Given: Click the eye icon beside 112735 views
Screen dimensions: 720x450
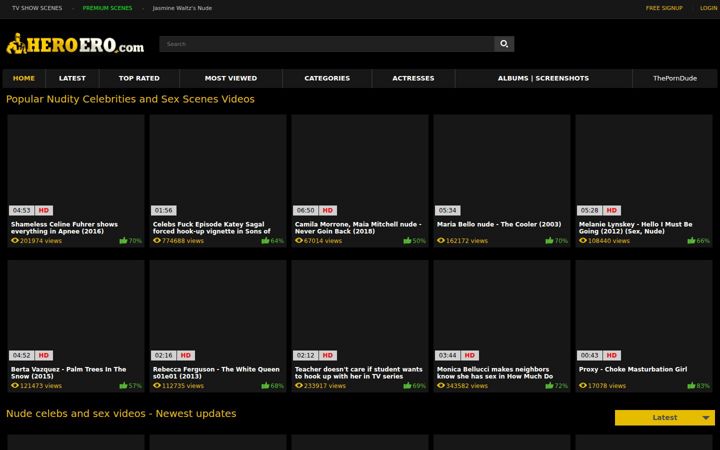Looking at the screenshot, I should coord(157,386).
